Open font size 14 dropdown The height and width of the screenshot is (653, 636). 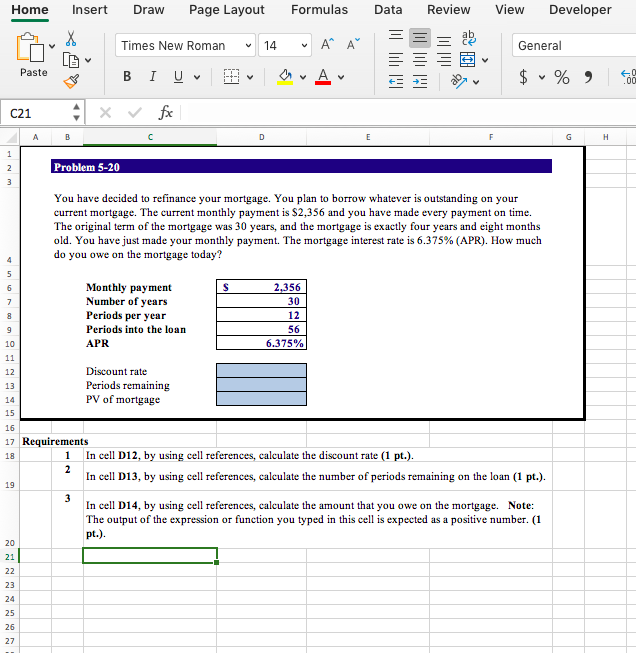304,45
